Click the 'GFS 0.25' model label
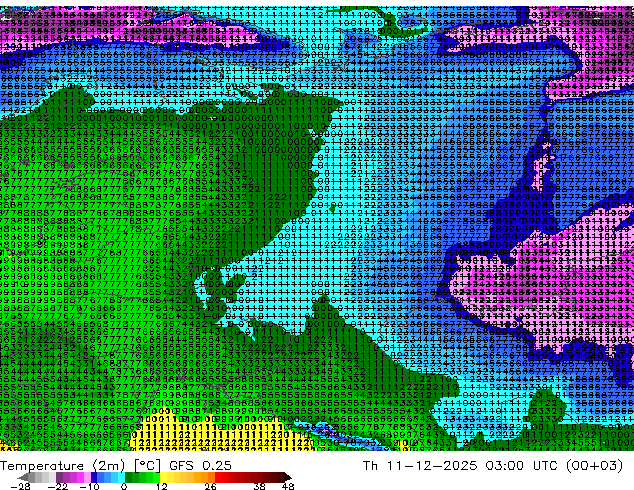 (200, 466)
